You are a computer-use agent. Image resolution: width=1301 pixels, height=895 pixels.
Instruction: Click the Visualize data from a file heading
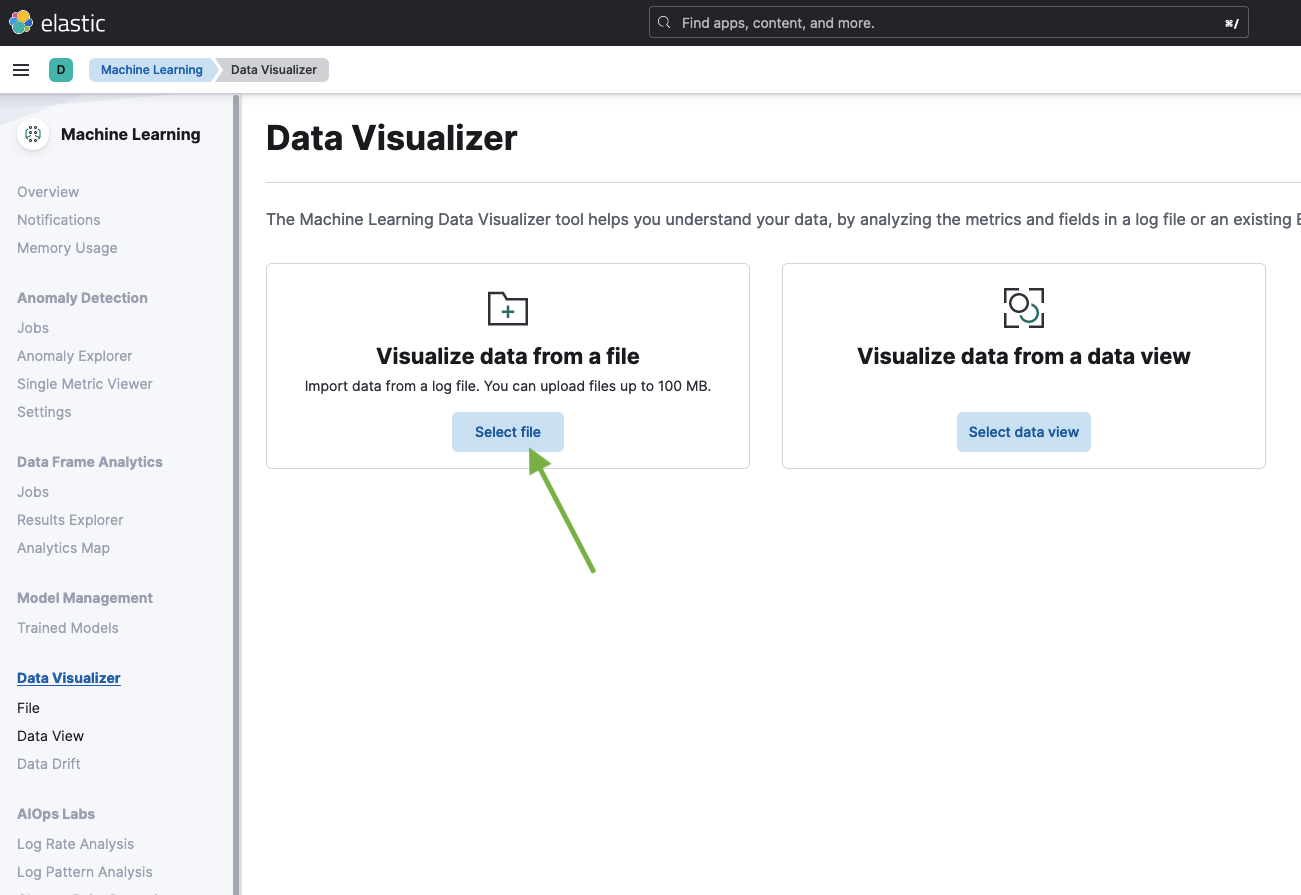pyautogui.click(x=508, y=356)
